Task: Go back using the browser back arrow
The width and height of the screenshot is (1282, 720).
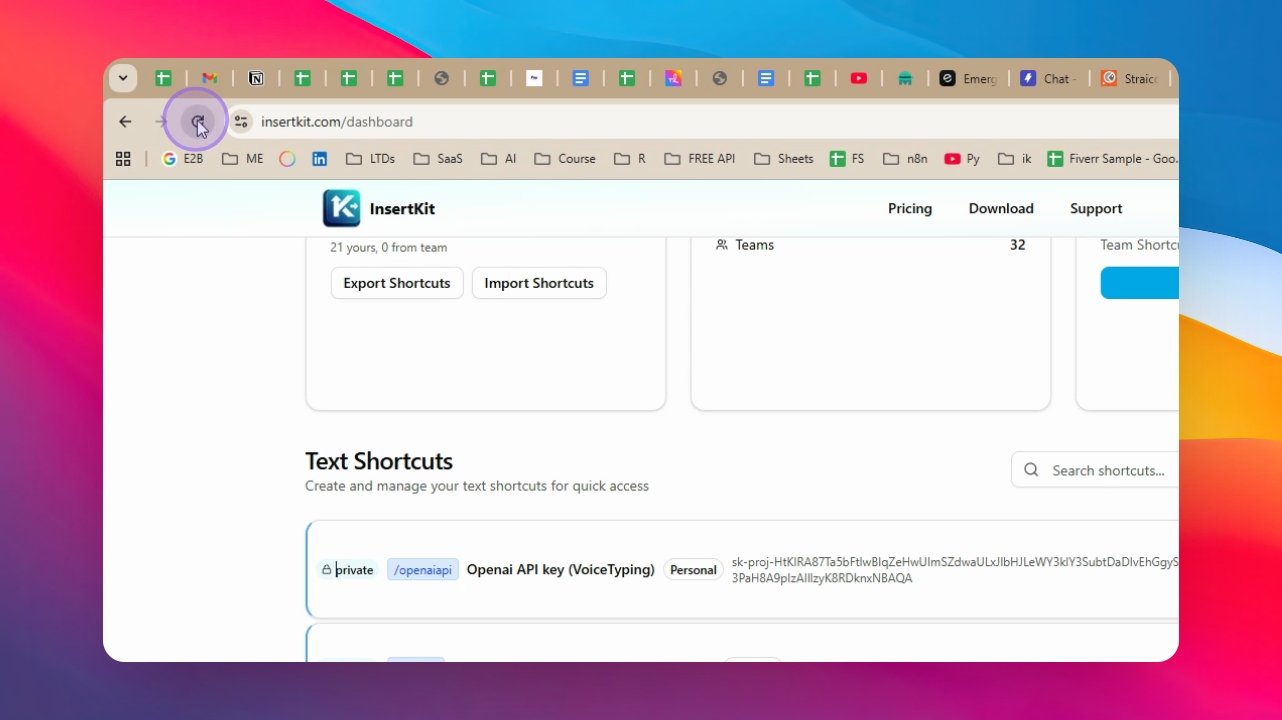Action: click(x=125, y=122)
